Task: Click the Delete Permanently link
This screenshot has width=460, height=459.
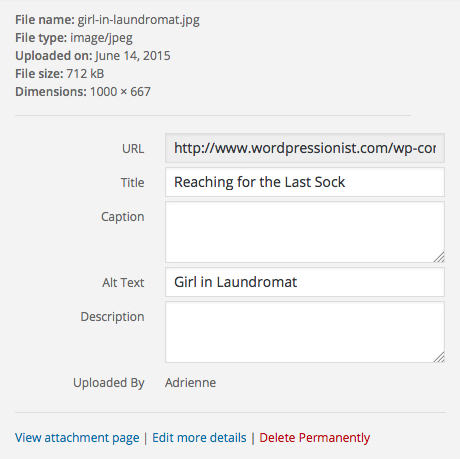Action: tap(315, 438)
